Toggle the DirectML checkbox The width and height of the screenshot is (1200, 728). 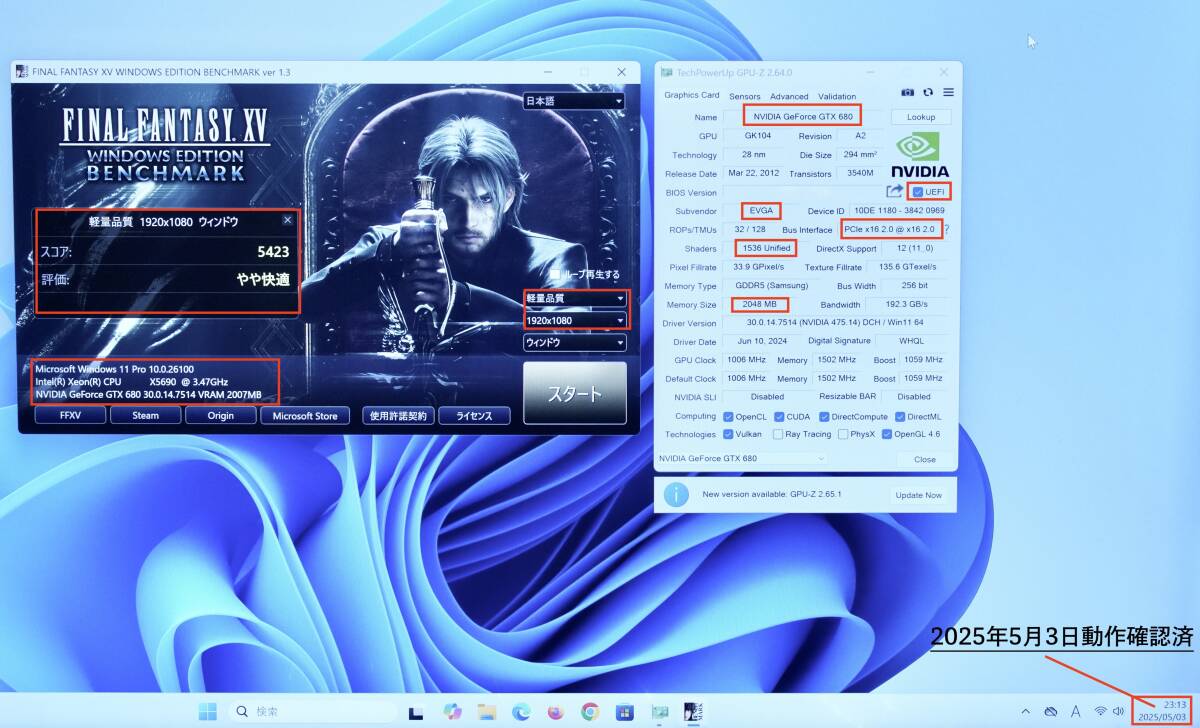[898, 416]
